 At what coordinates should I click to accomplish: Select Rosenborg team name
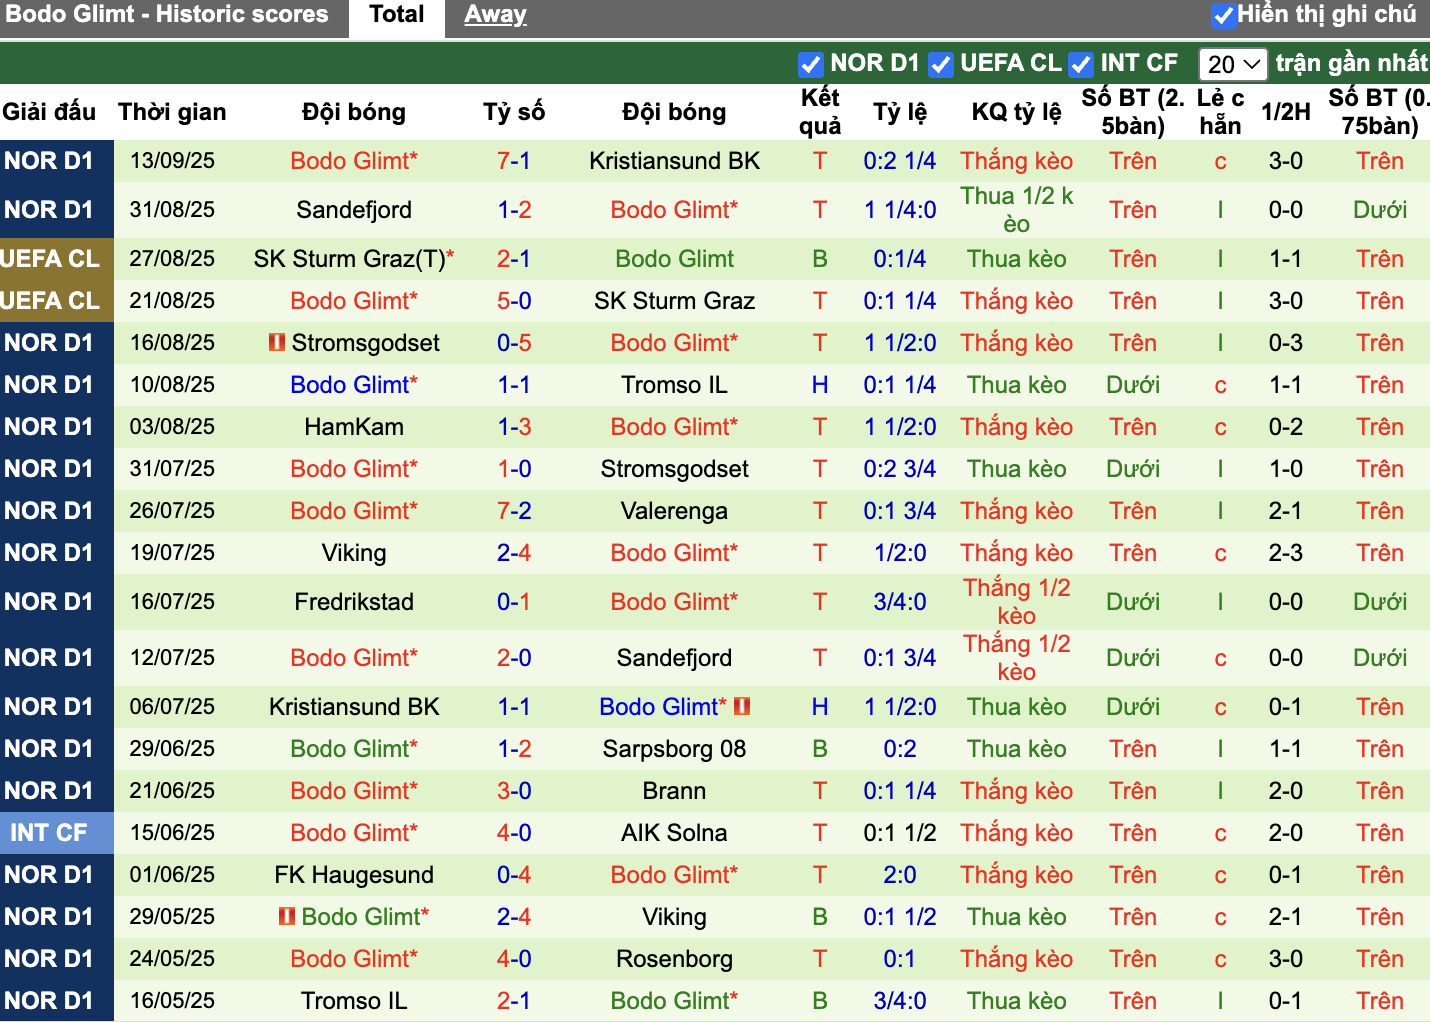(674, 959)
